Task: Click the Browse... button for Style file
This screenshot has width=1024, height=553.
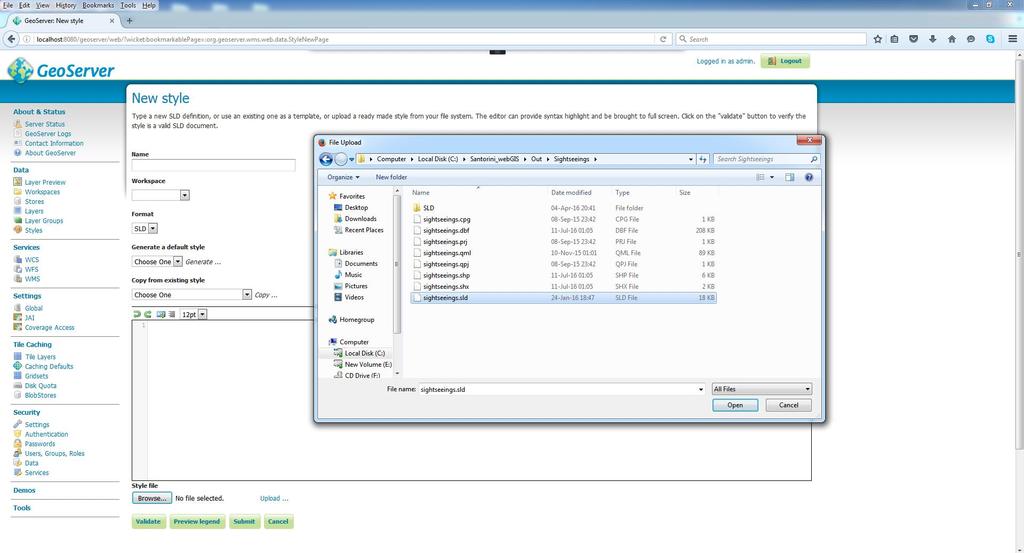Action: click(x=152, y=498)
